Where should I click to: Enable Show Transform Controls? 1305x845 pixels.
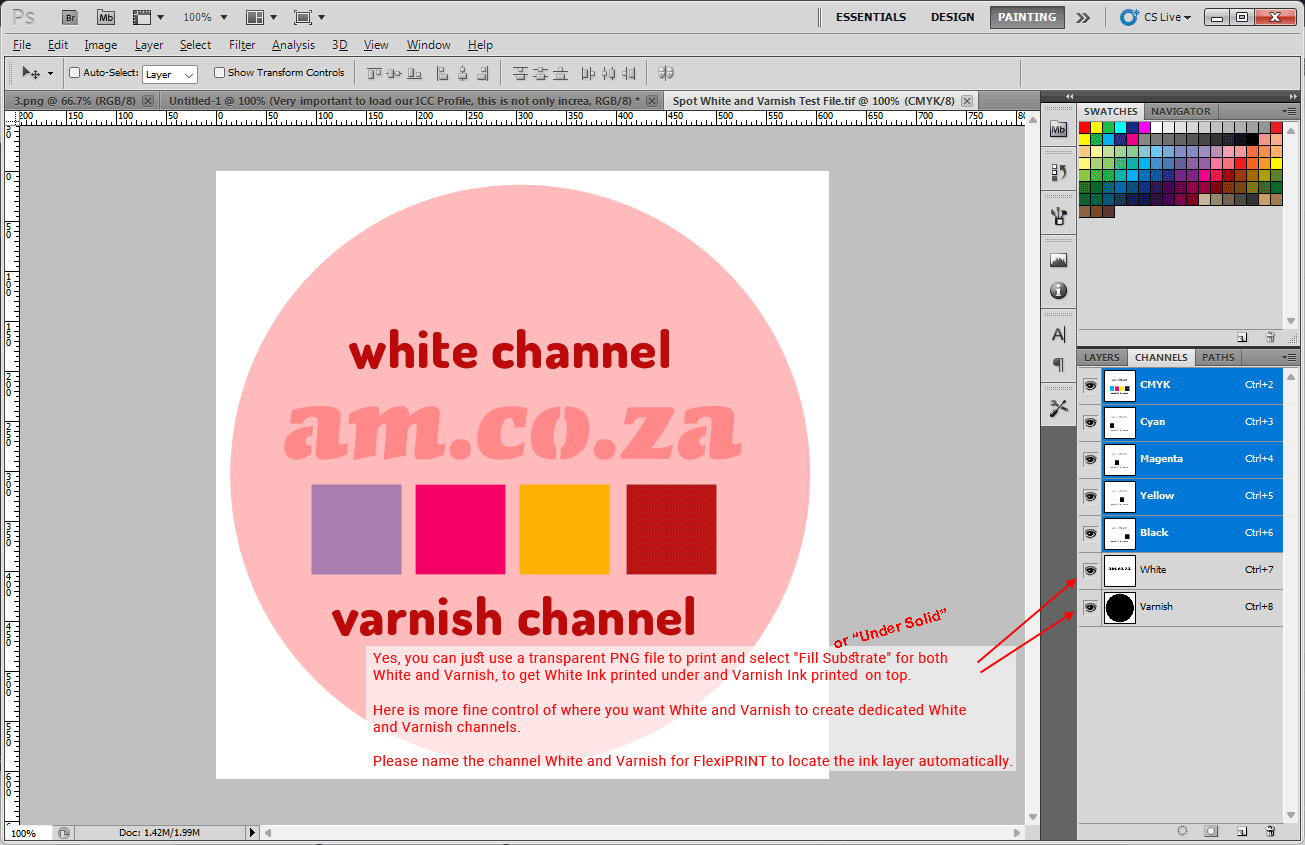pos(218,72)
